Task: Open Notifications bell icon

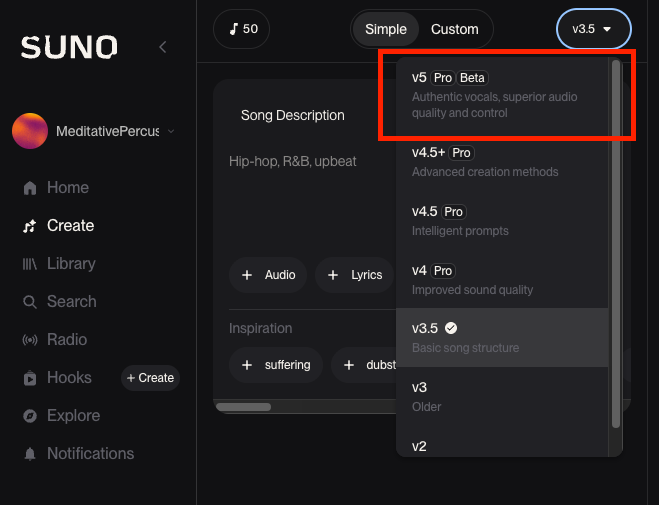Action: tap(30, 454)
